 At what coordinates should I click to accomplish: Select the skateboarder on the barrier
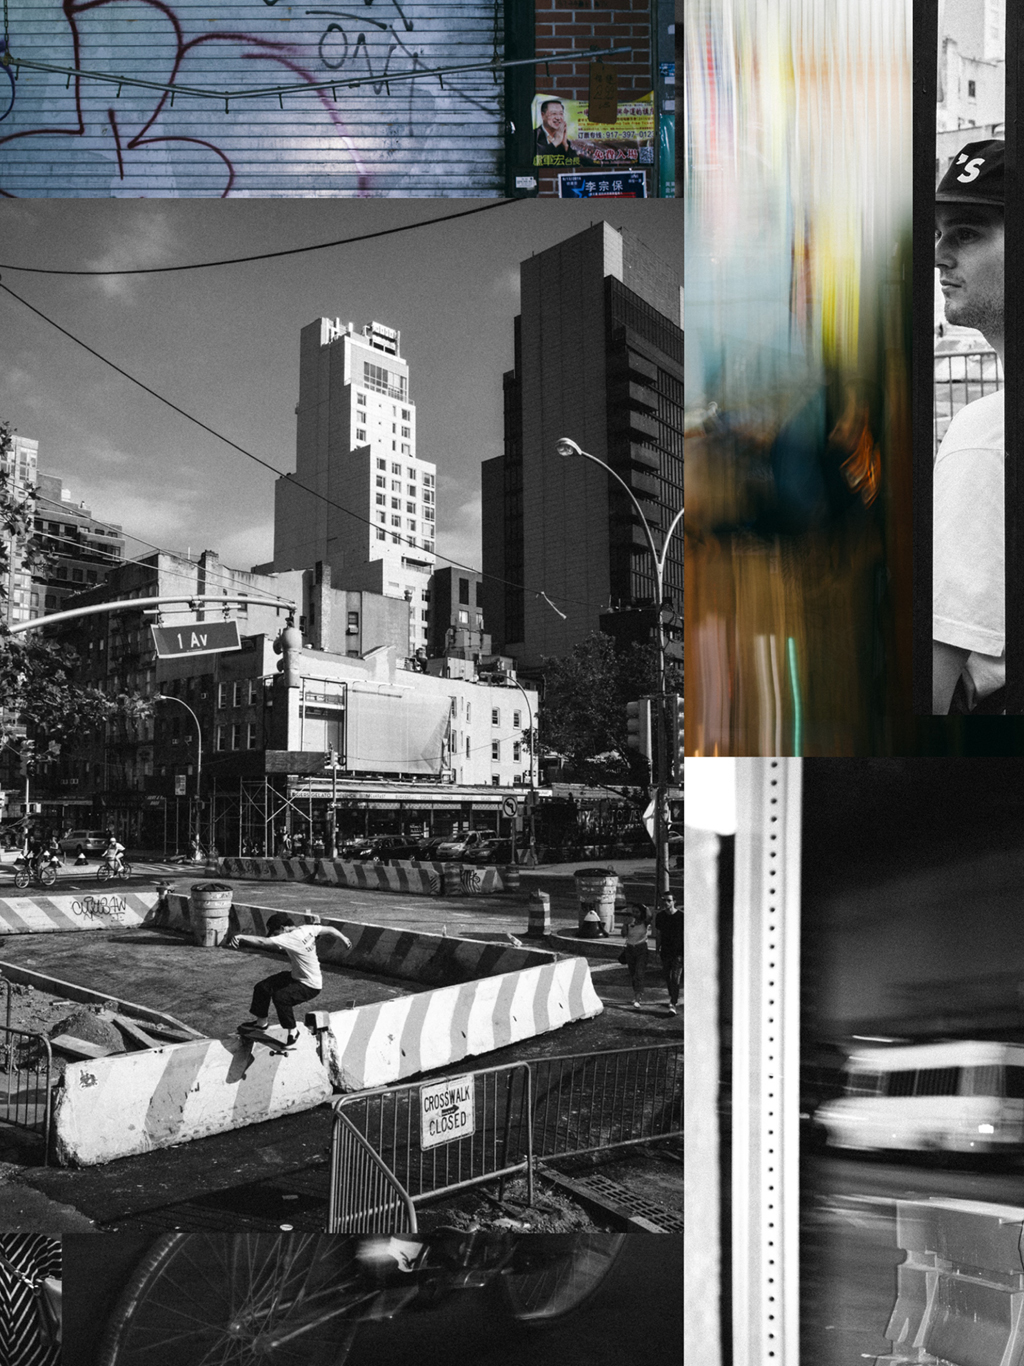pyautogui.click(x=287, y=980)
